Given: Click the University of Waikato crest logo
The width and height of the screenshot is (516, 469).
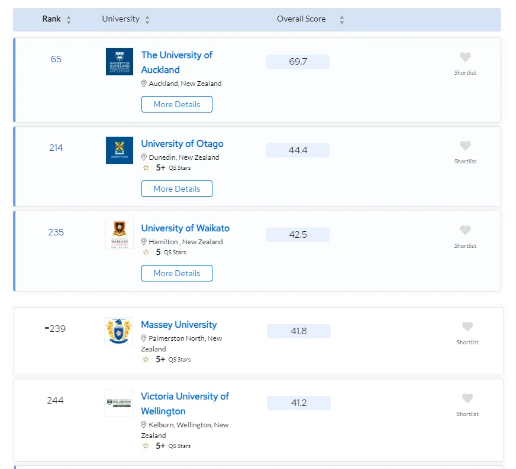Looking at the screenshot, I should pyautogui.click(x=119, y=235).
